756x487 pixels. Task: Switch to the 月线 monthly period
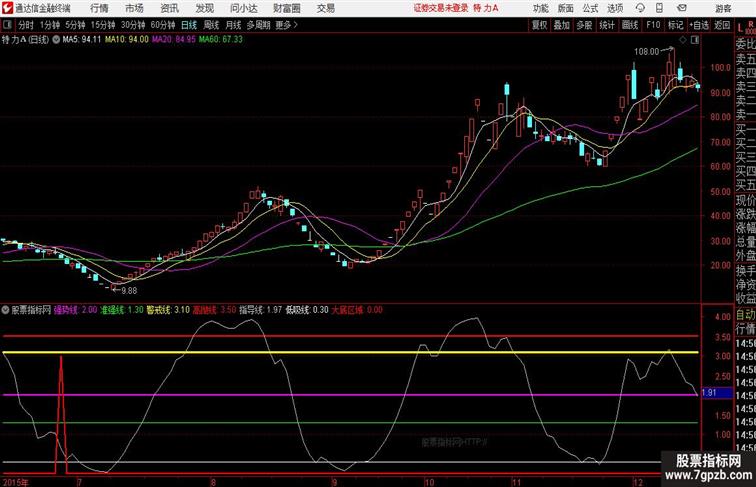click(x=233, y=25)
